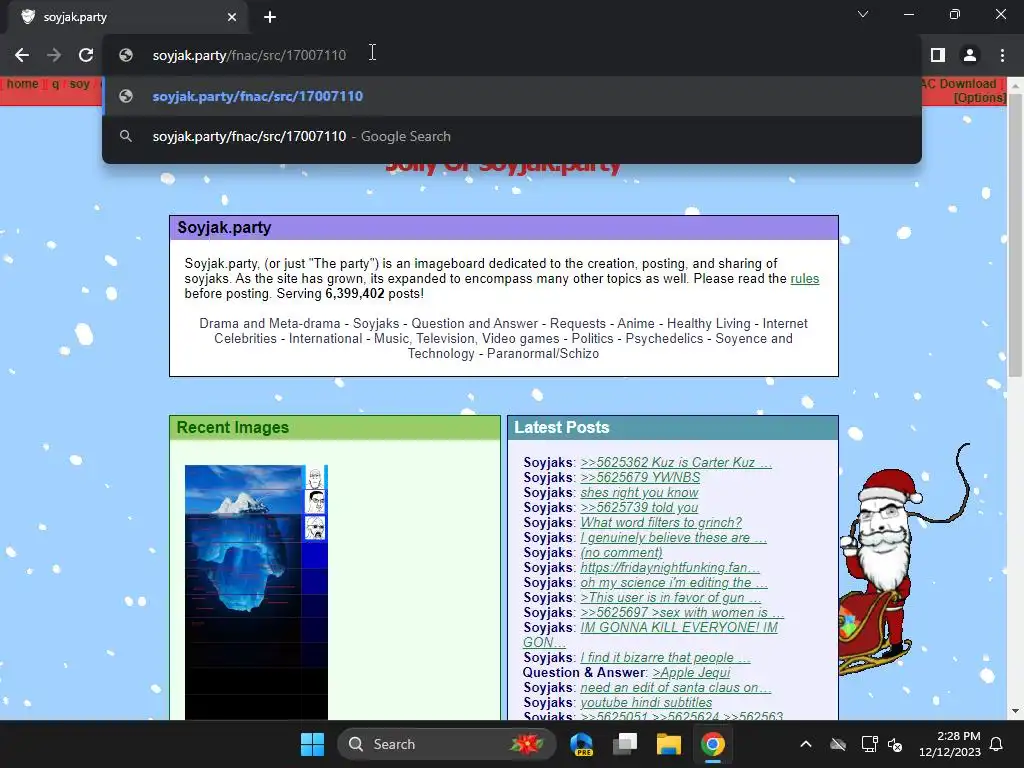Open Chrome three-dot menu
The height and width of the screenshot is (768, 1024).
pos(1002,56)
